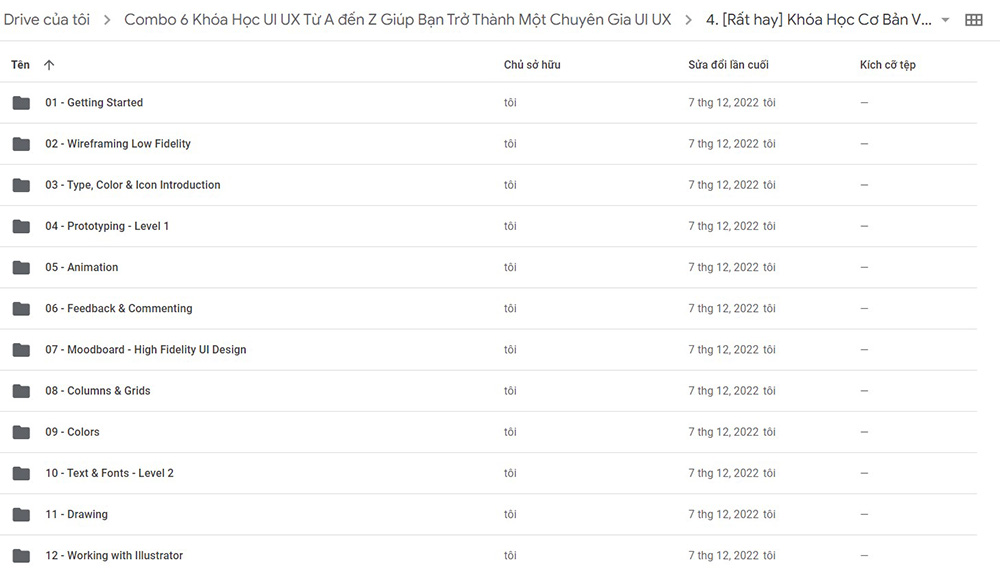The image size is (1000, 573).
Task: Select folder icon for 11 - Drawing
Action: [21, 514]
